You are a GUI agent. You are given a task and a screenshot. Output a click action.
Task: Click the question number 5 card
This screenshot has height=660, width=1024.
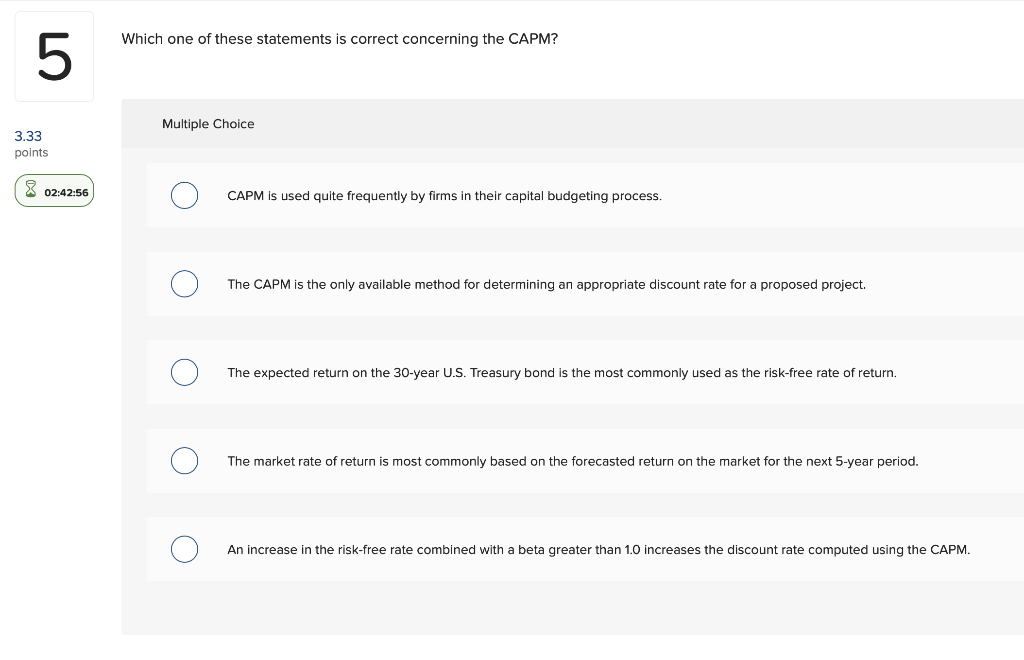(x=54, y=57)
